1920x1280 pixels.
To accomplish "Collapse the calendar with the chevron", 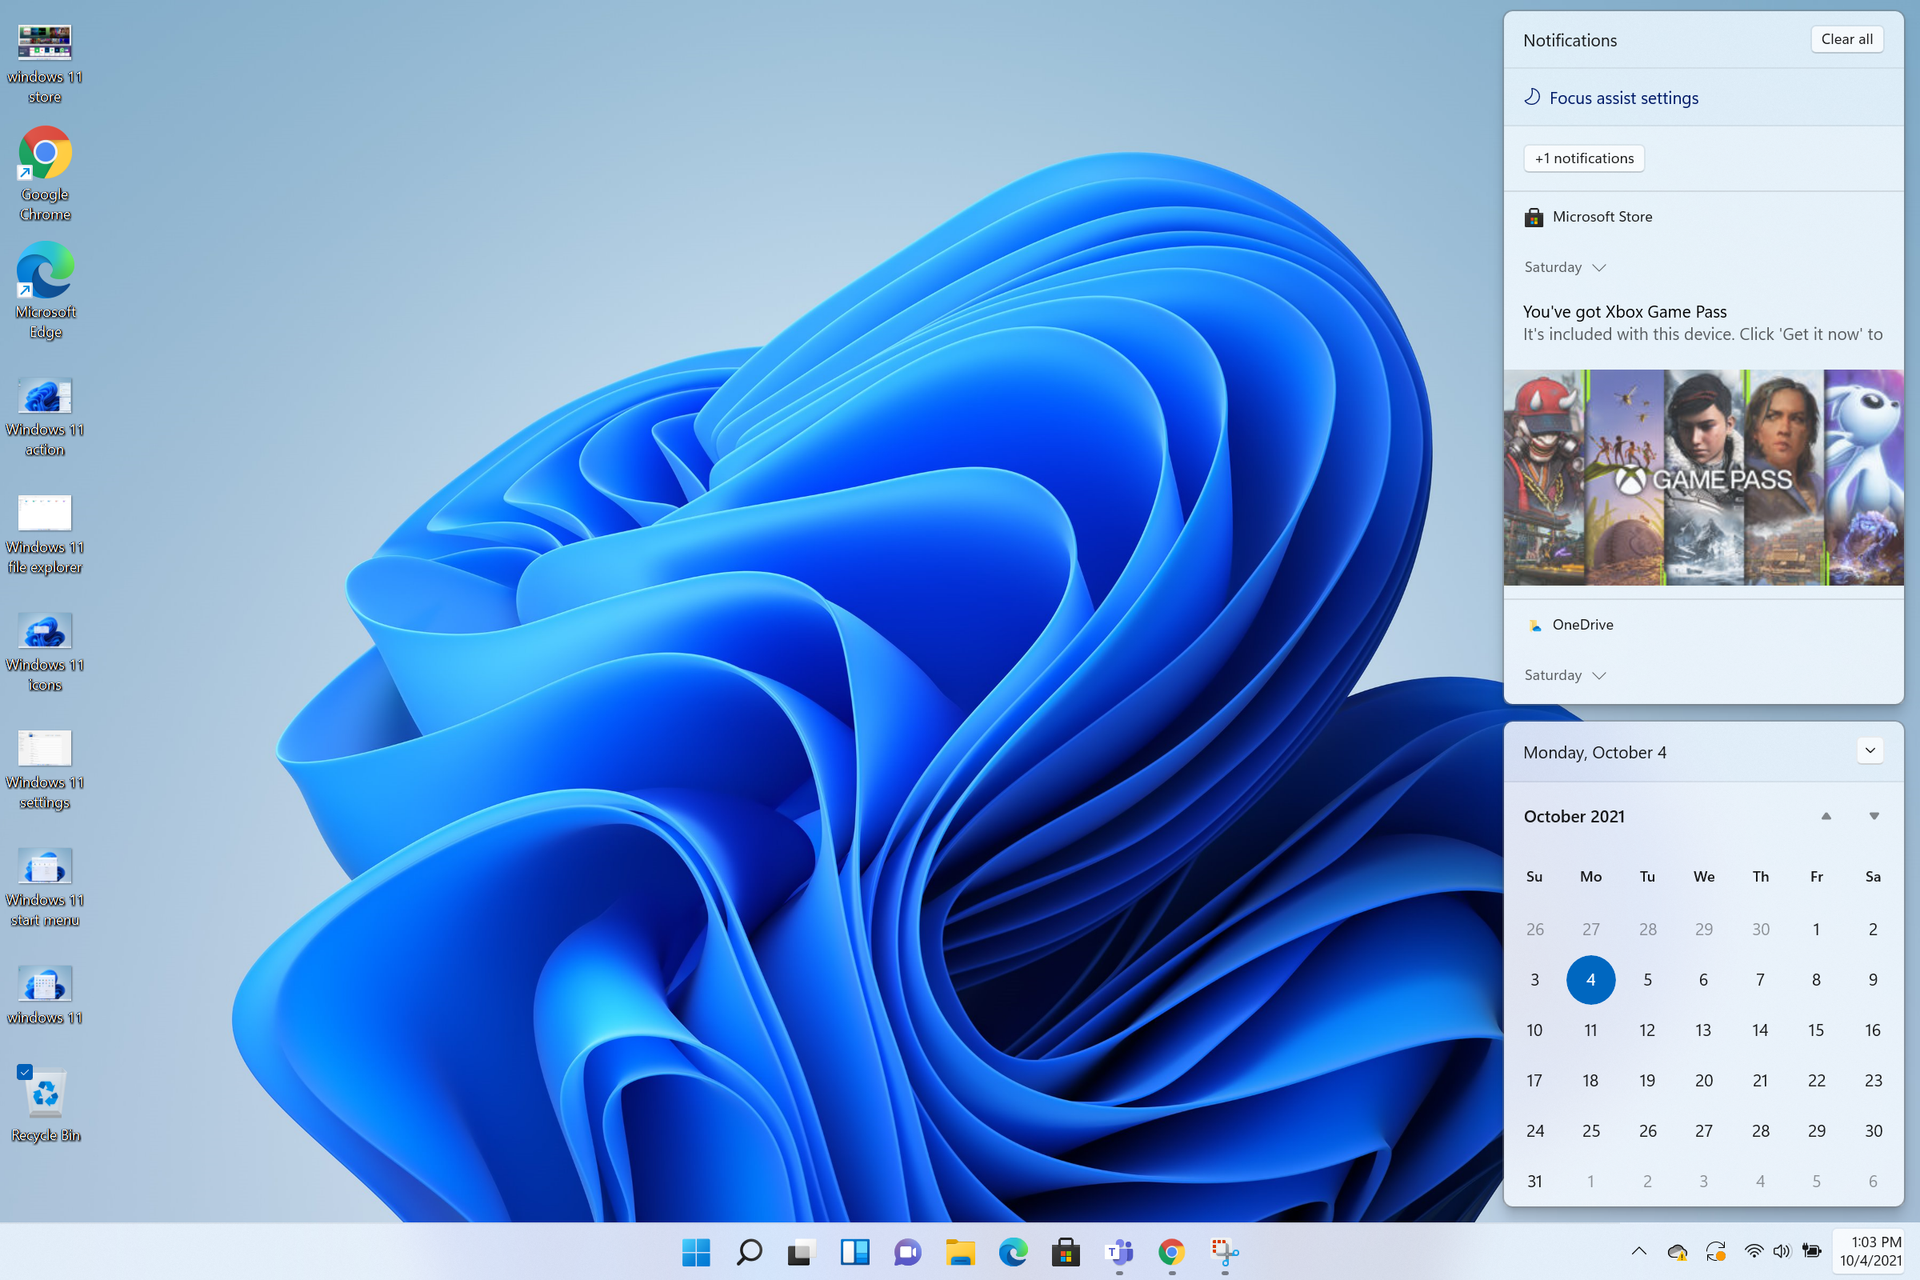I will pyautogui.click(x=1870, y=750).
